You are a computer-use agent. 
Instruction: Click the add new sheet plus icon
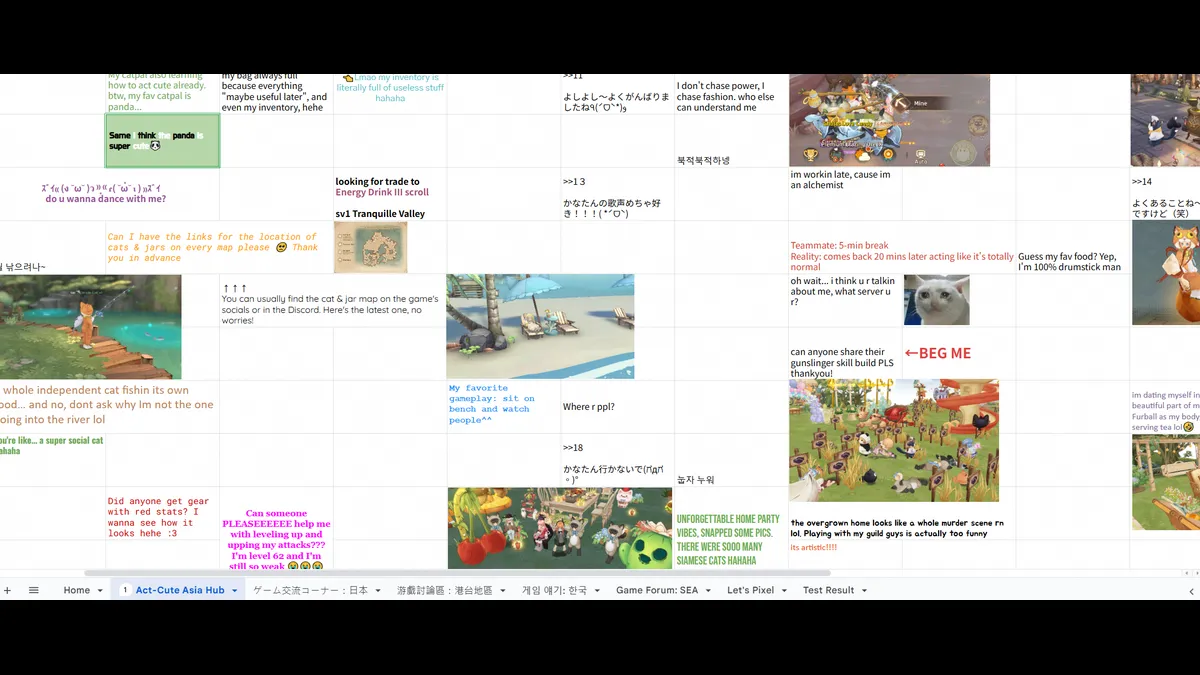click(7, 591)
